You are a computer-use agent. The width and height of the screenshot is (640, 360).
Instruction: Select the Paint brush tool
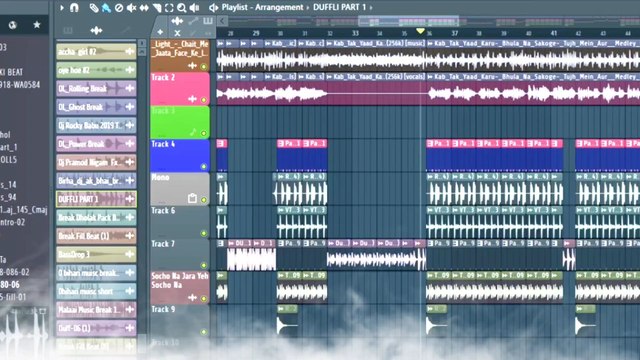pyautogui.click(x=106, y=8)
